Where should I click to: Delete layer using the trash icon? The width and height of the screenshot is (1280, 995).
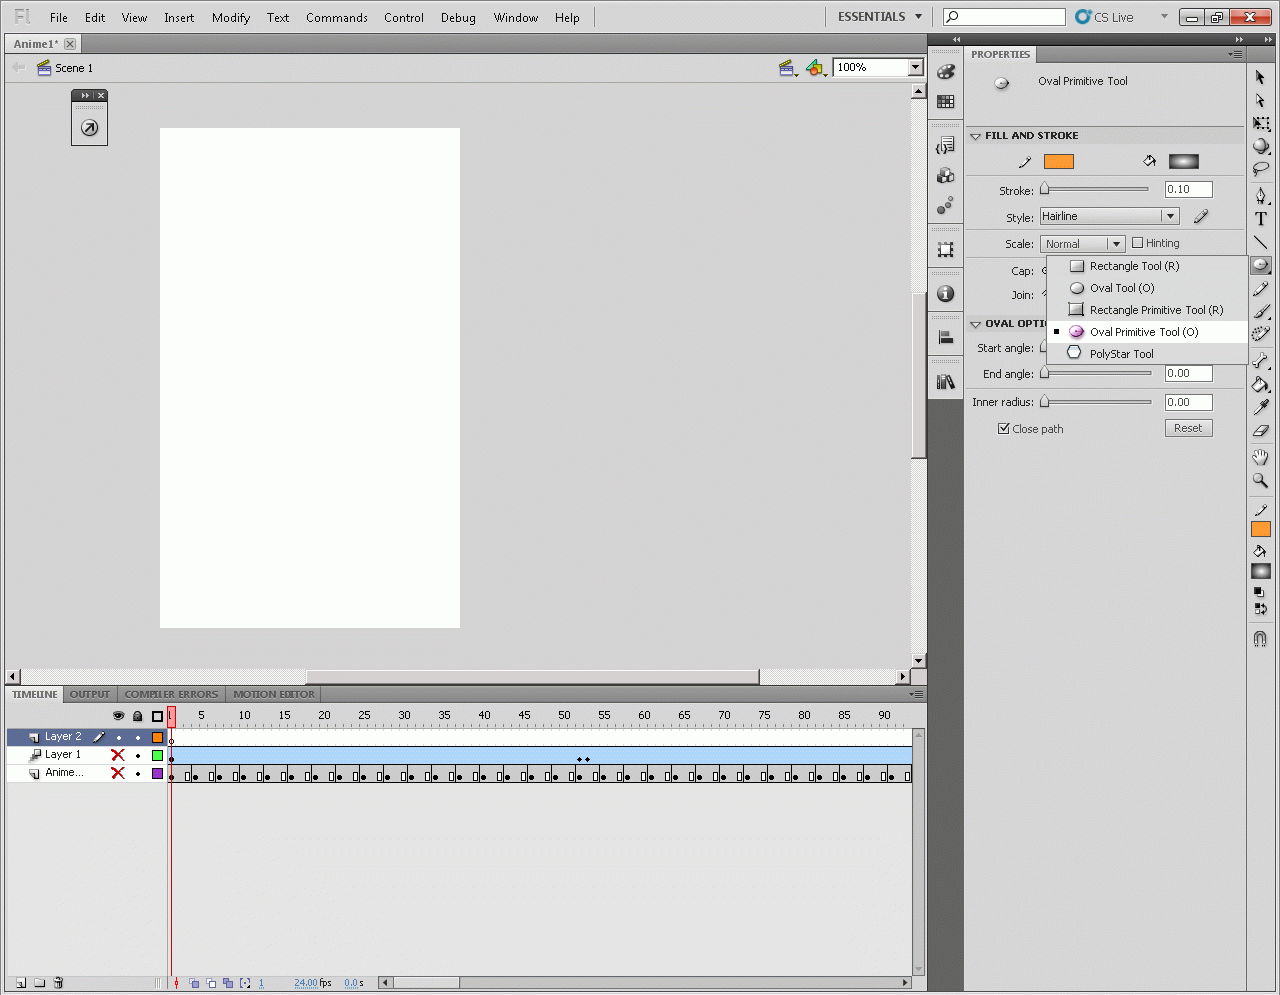(x=59, y=983)
